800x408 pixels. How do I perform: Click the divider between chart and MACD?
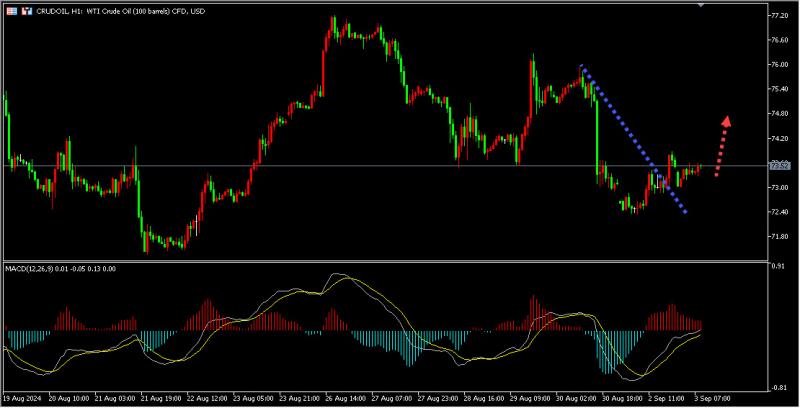[x=385, y=261]
